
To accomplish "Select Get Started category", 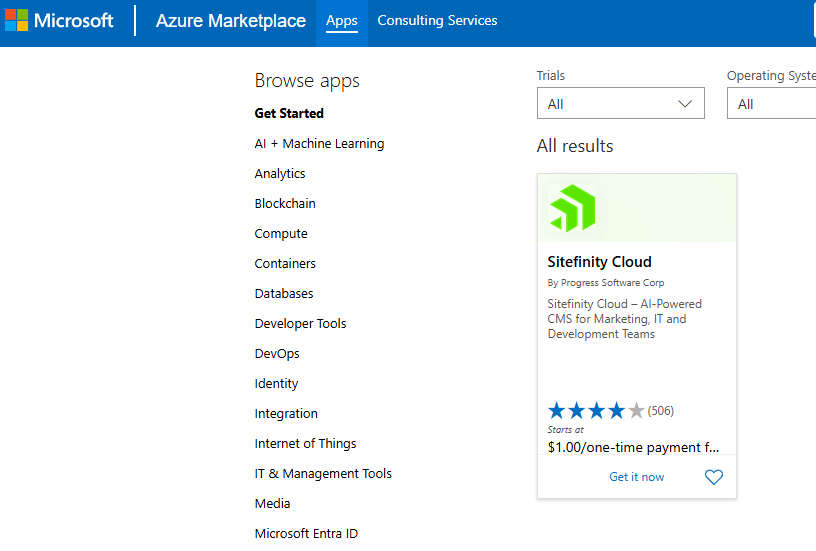I will [x=289, y=113].
